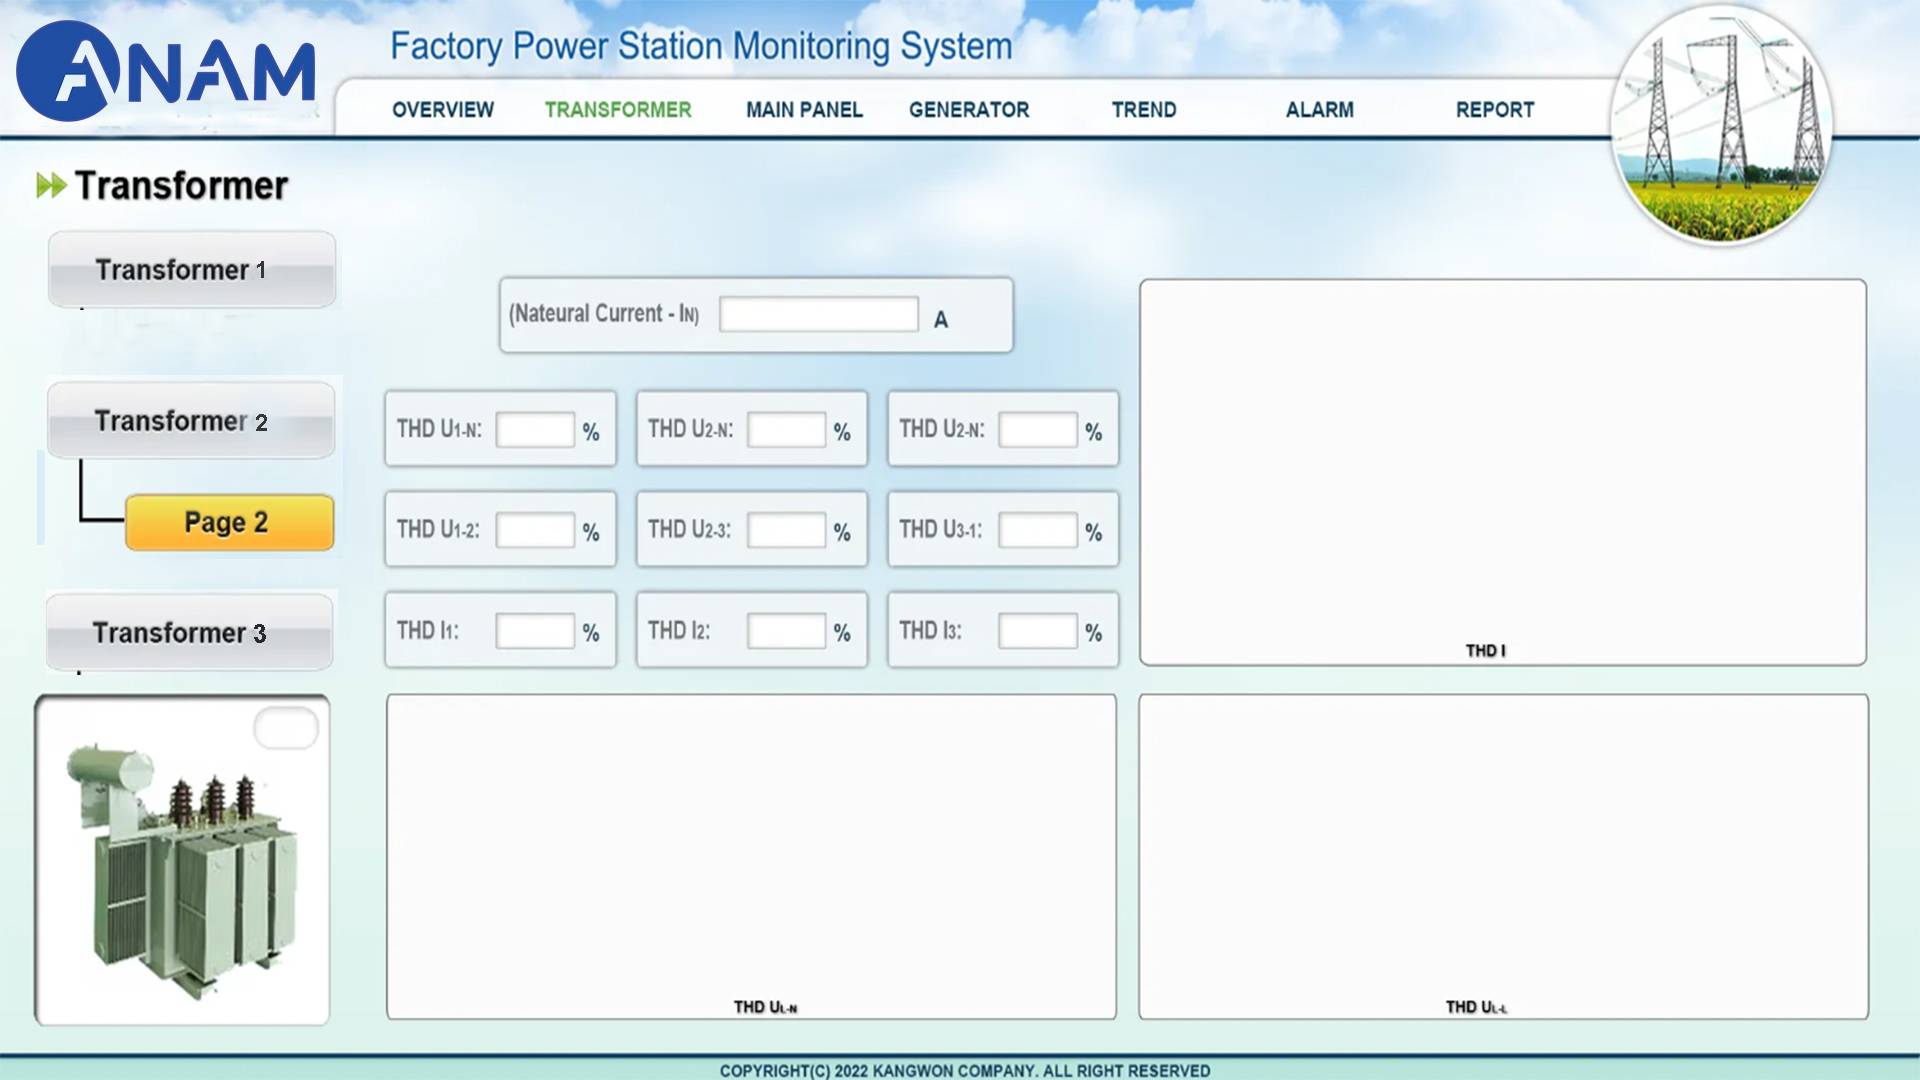Click the THD I3 value field
The height and width of the screenshot is (1080, 1920).
pyautogui.click(x=1038, y=631)
